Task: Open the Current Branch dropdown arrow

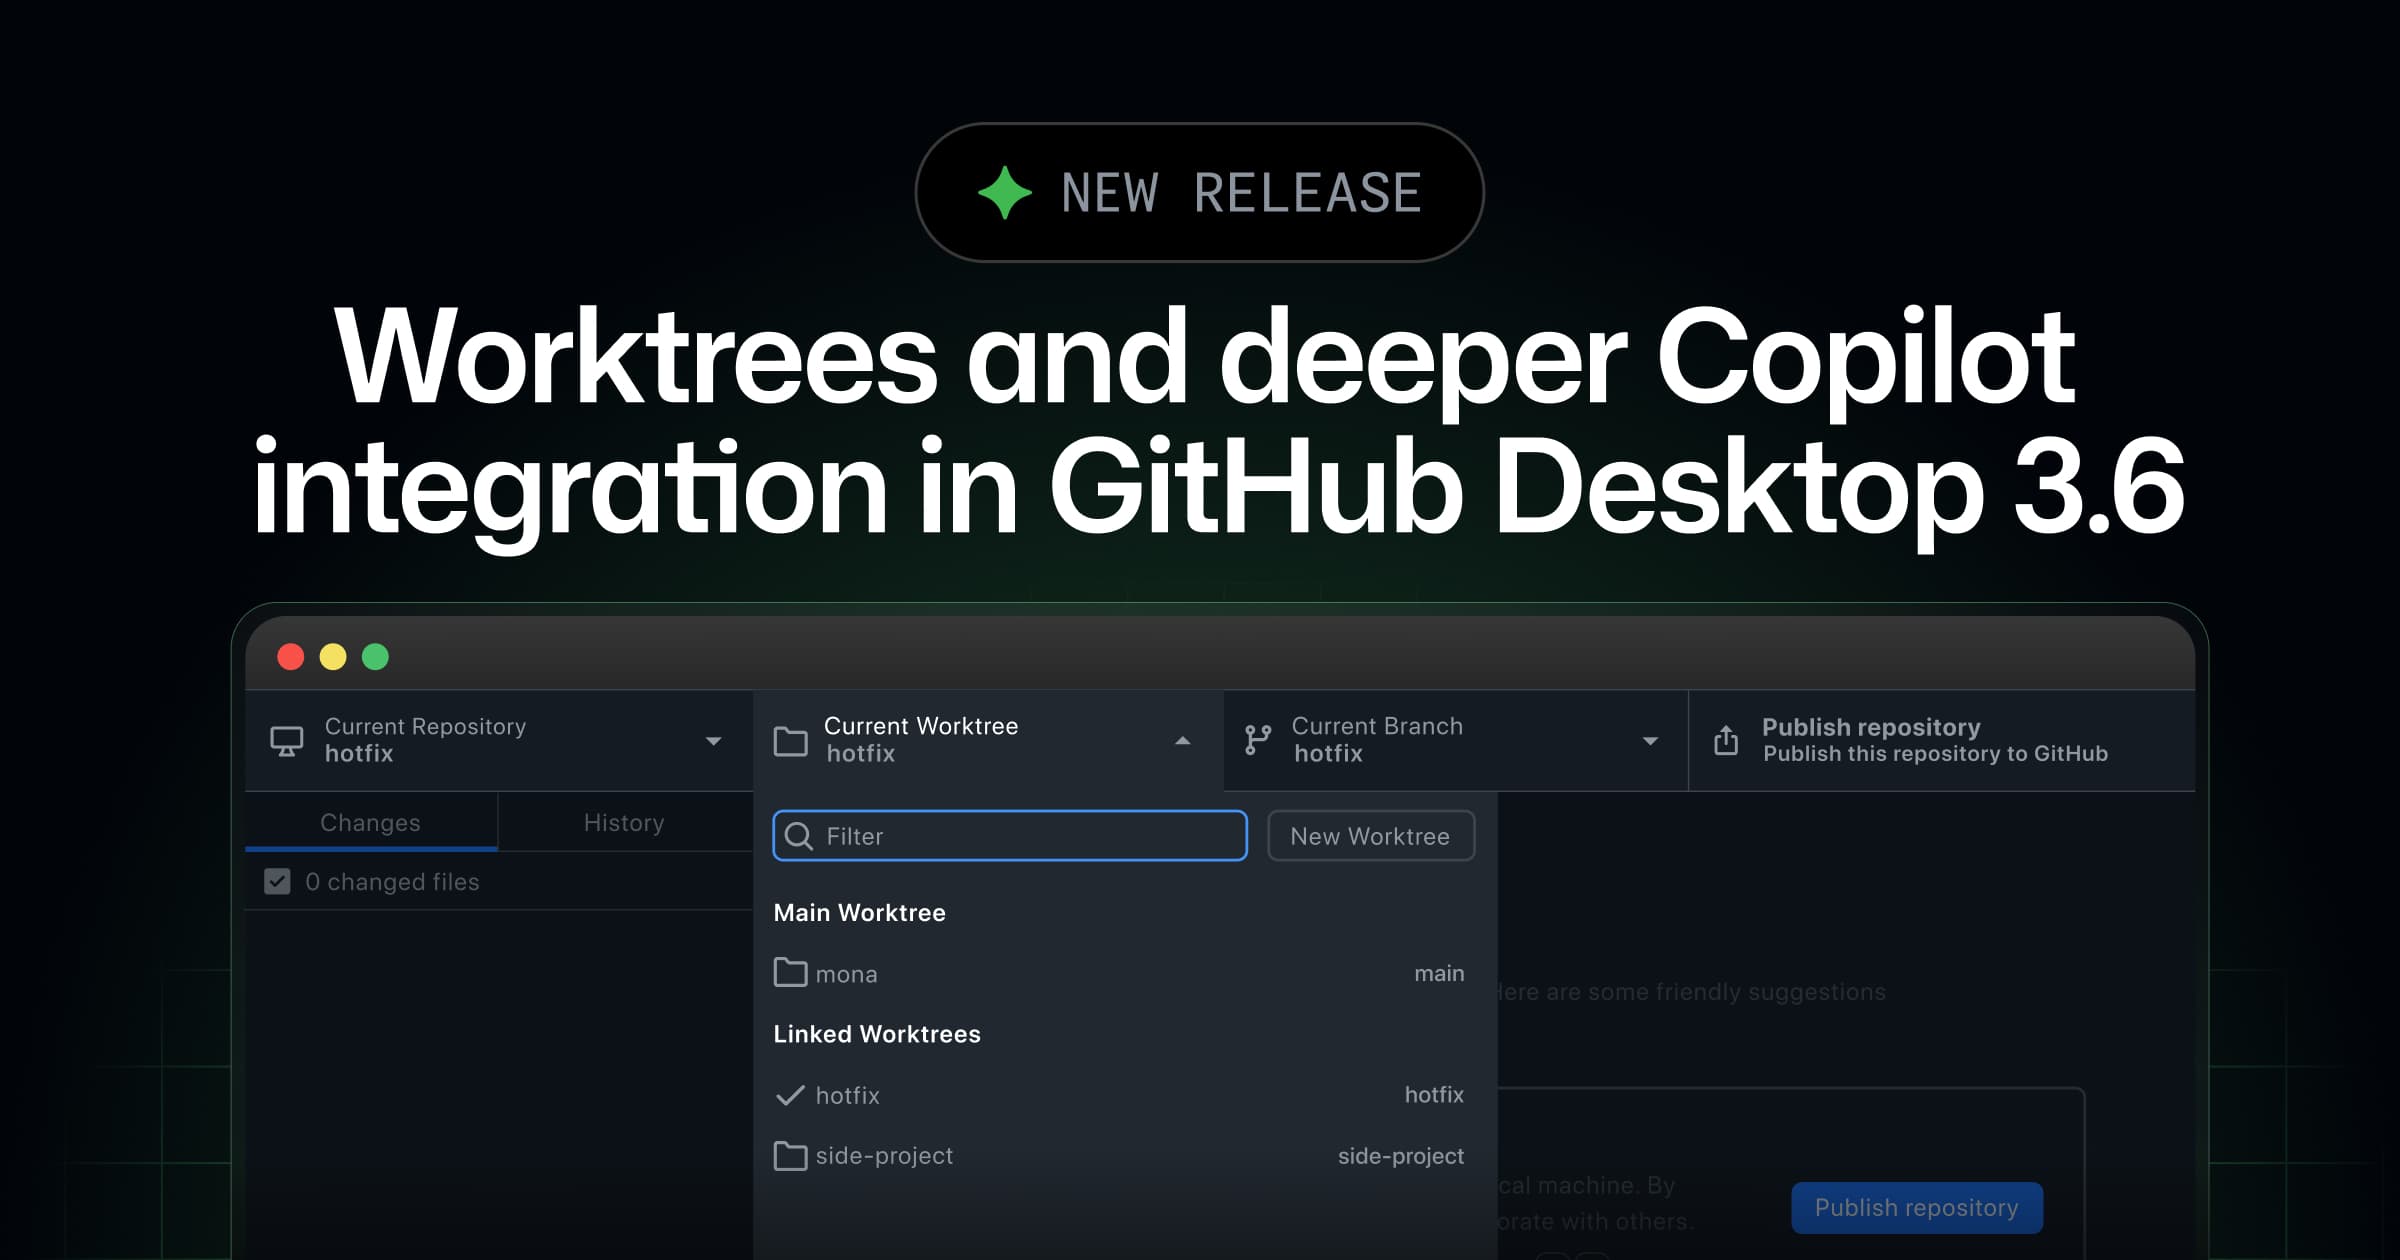Action: click(x=1650, y=741)
